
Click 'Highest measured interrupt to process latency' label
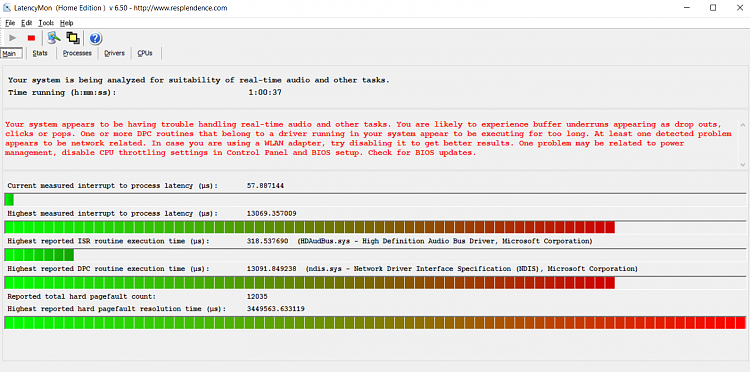(112, 213)
